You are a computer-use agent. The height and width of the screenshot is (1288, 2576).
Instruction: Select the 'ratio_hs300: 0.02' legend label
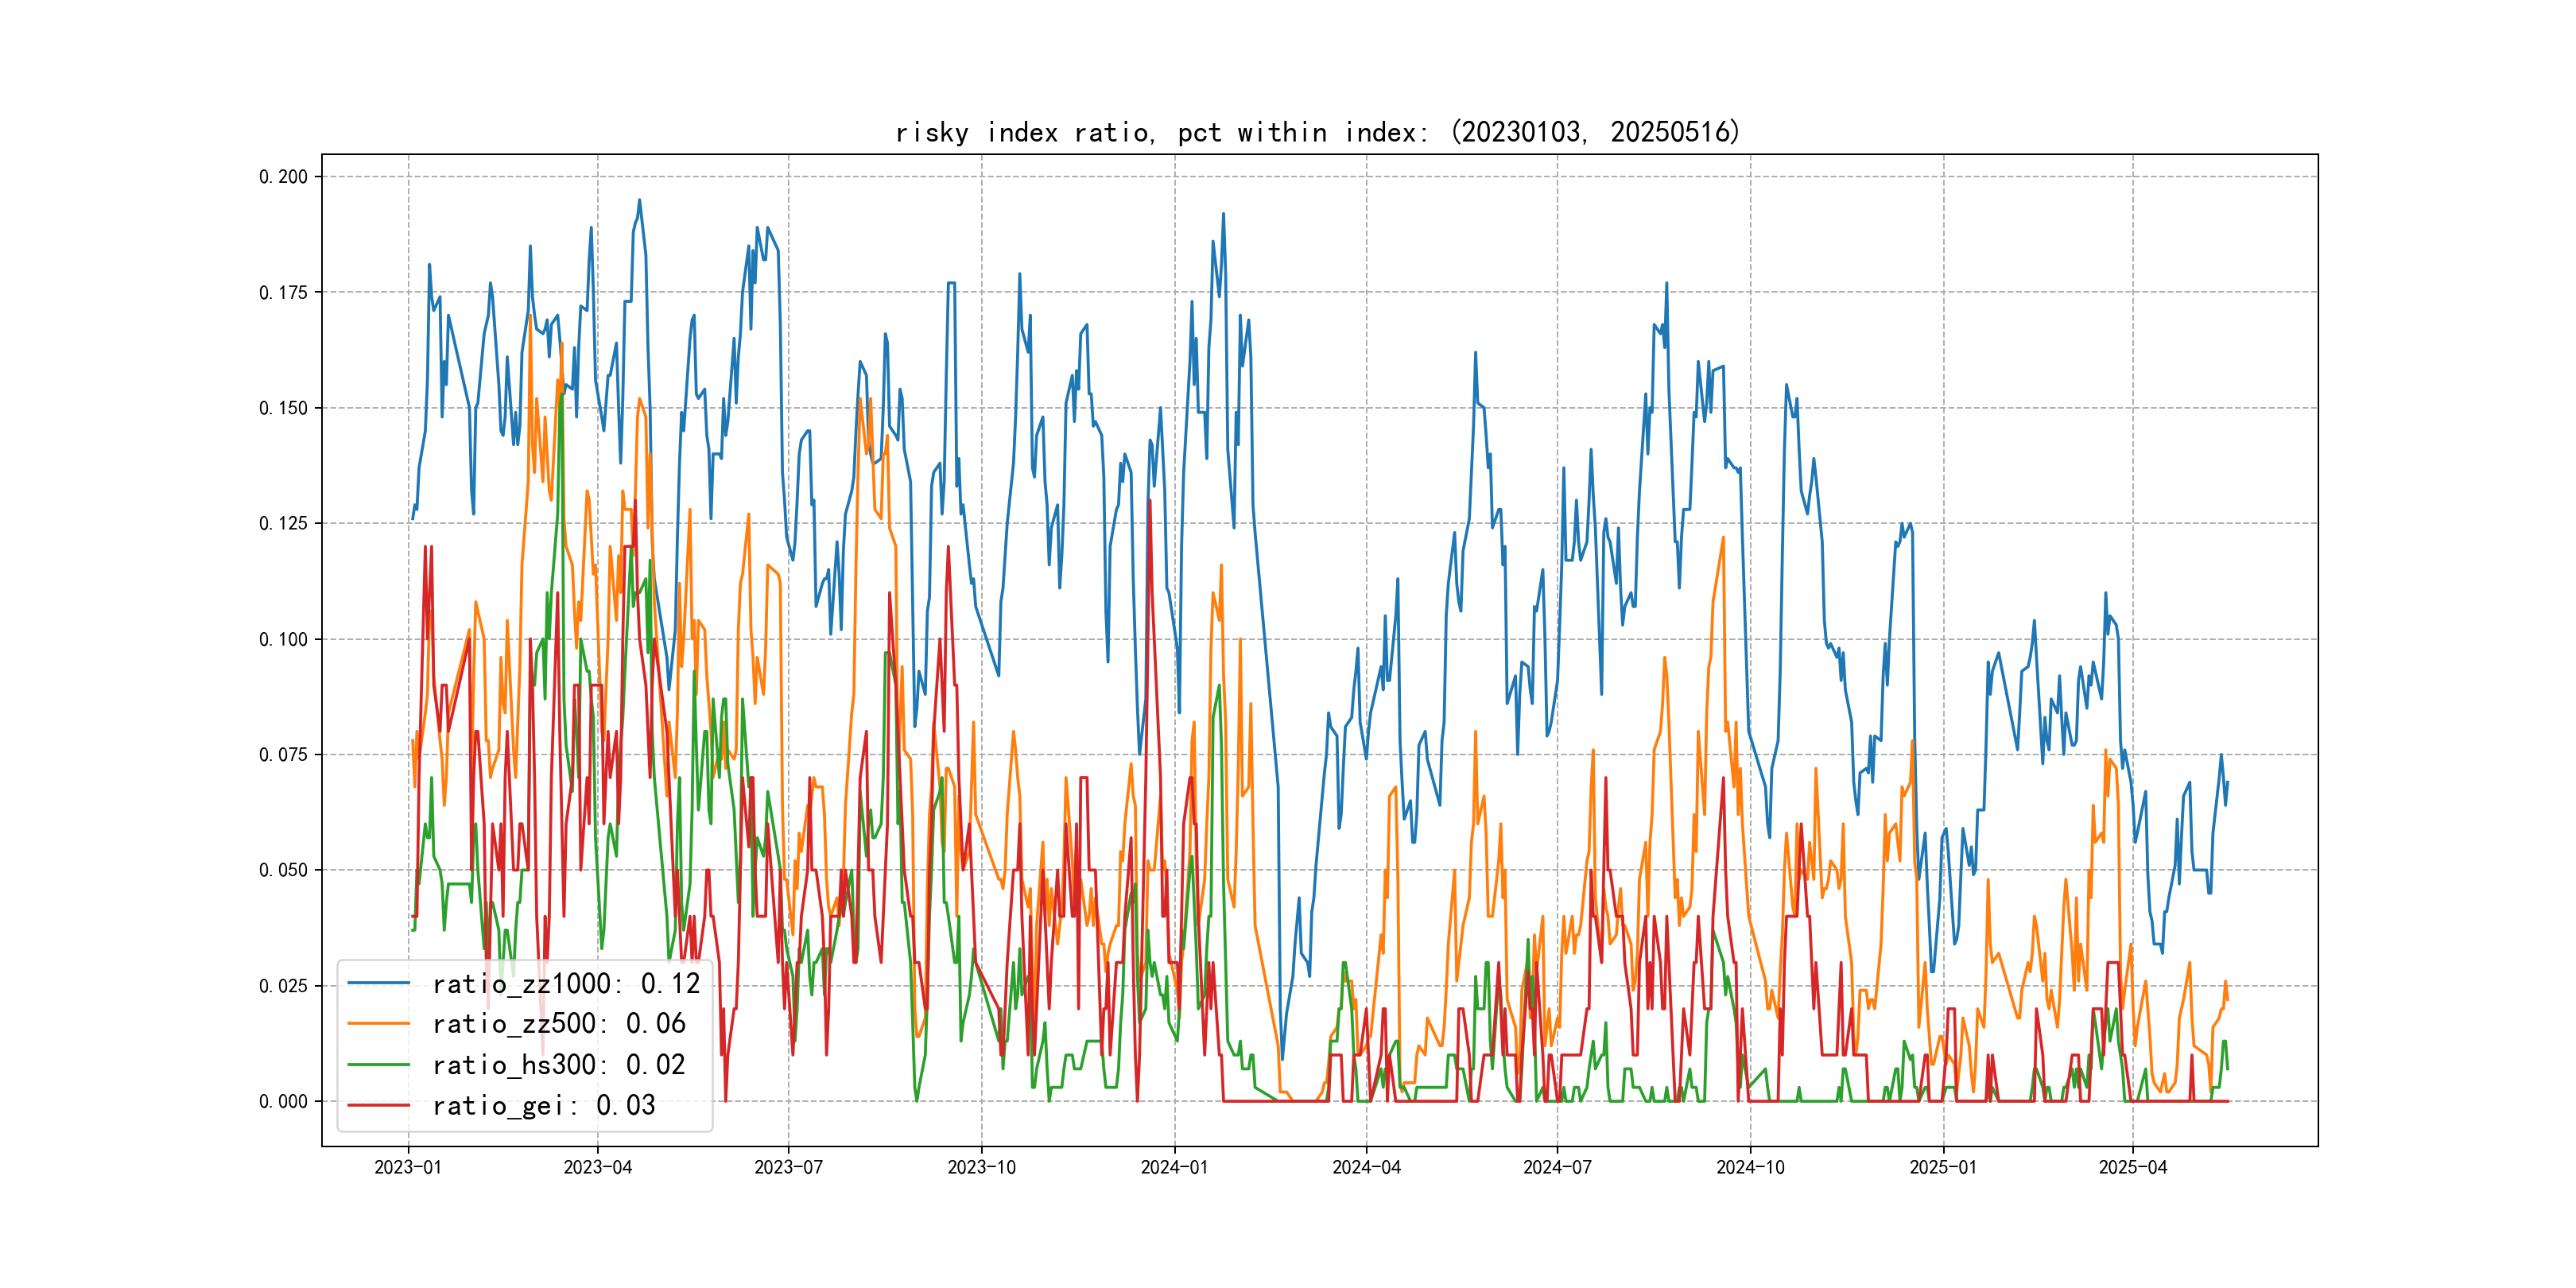click(x=559, y=1065)
